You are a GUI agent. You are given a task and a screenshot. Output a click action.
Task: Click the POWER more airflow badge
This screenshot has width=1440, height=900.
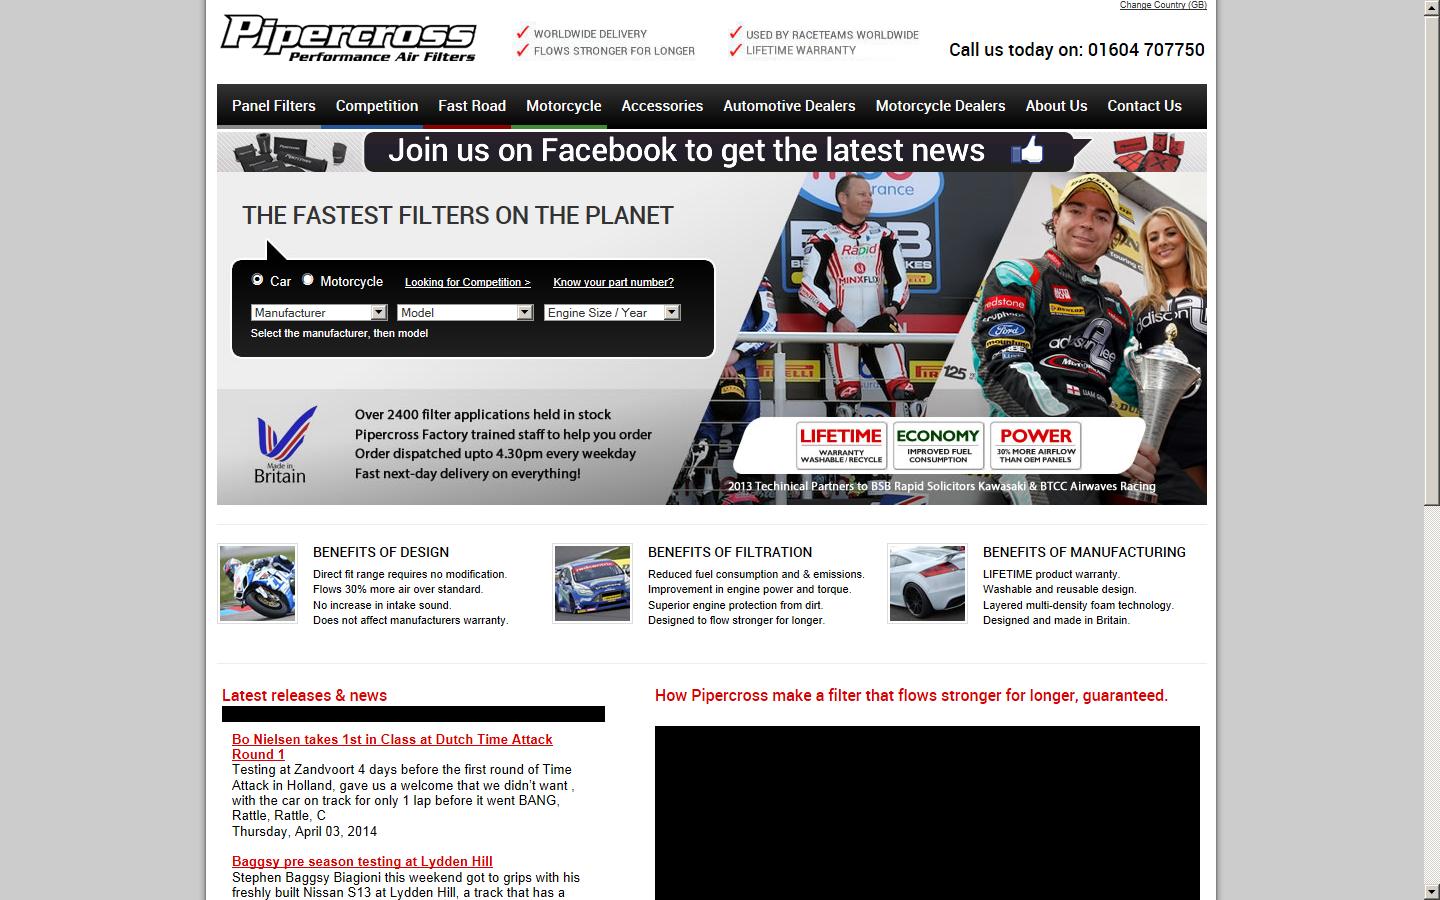(x=1035, y=445)
